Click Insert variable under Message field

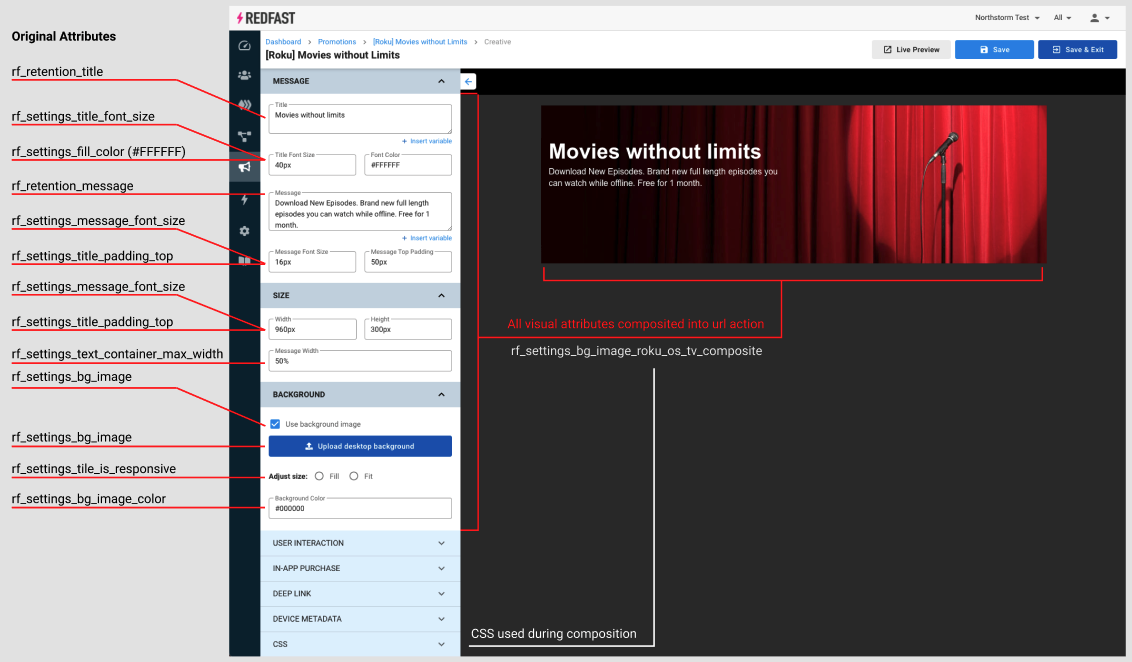427,238
